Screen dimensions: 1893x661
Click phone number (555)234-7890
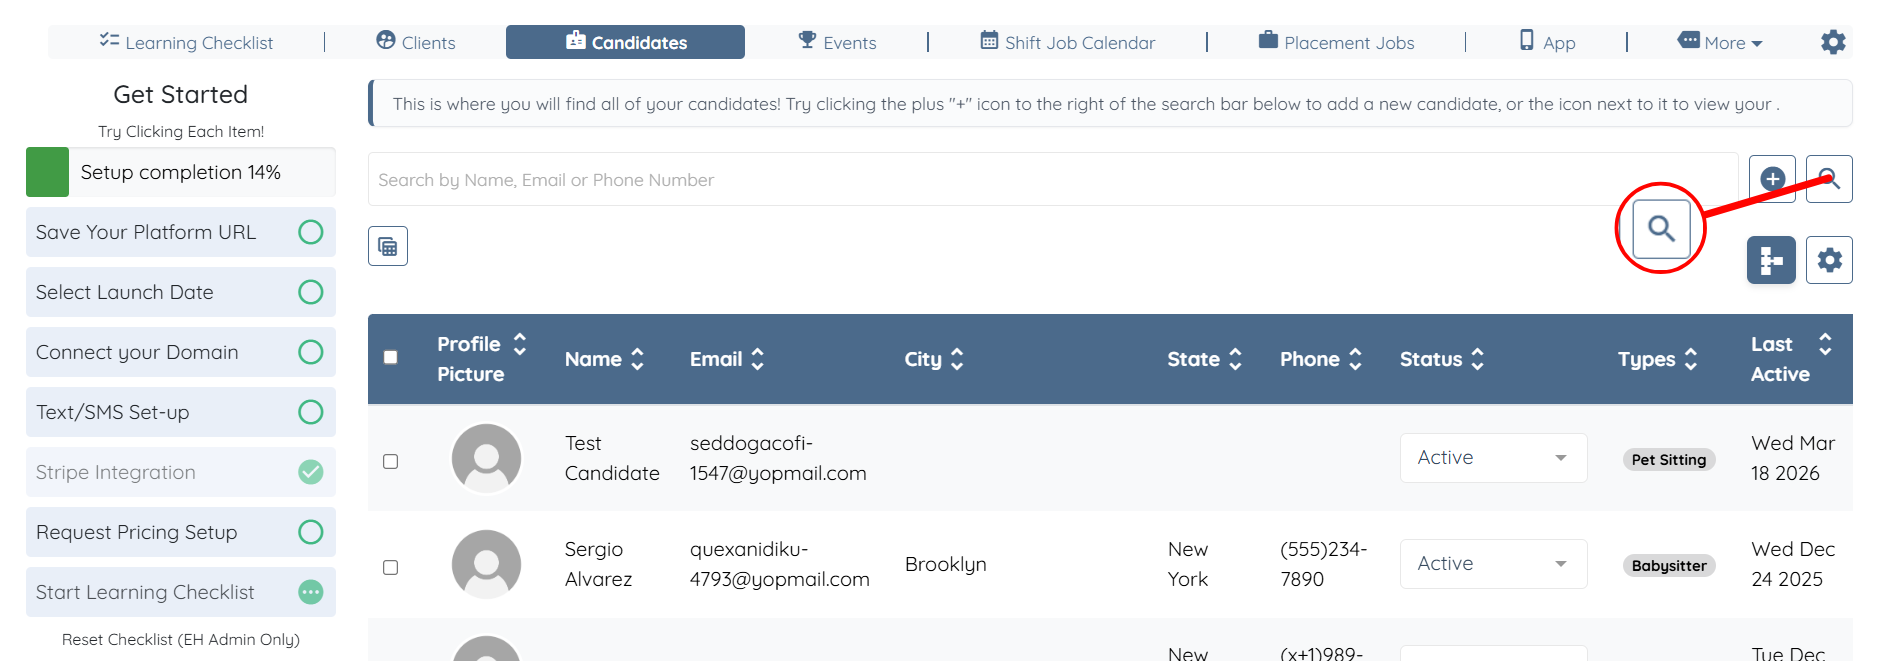[1323, 564]
